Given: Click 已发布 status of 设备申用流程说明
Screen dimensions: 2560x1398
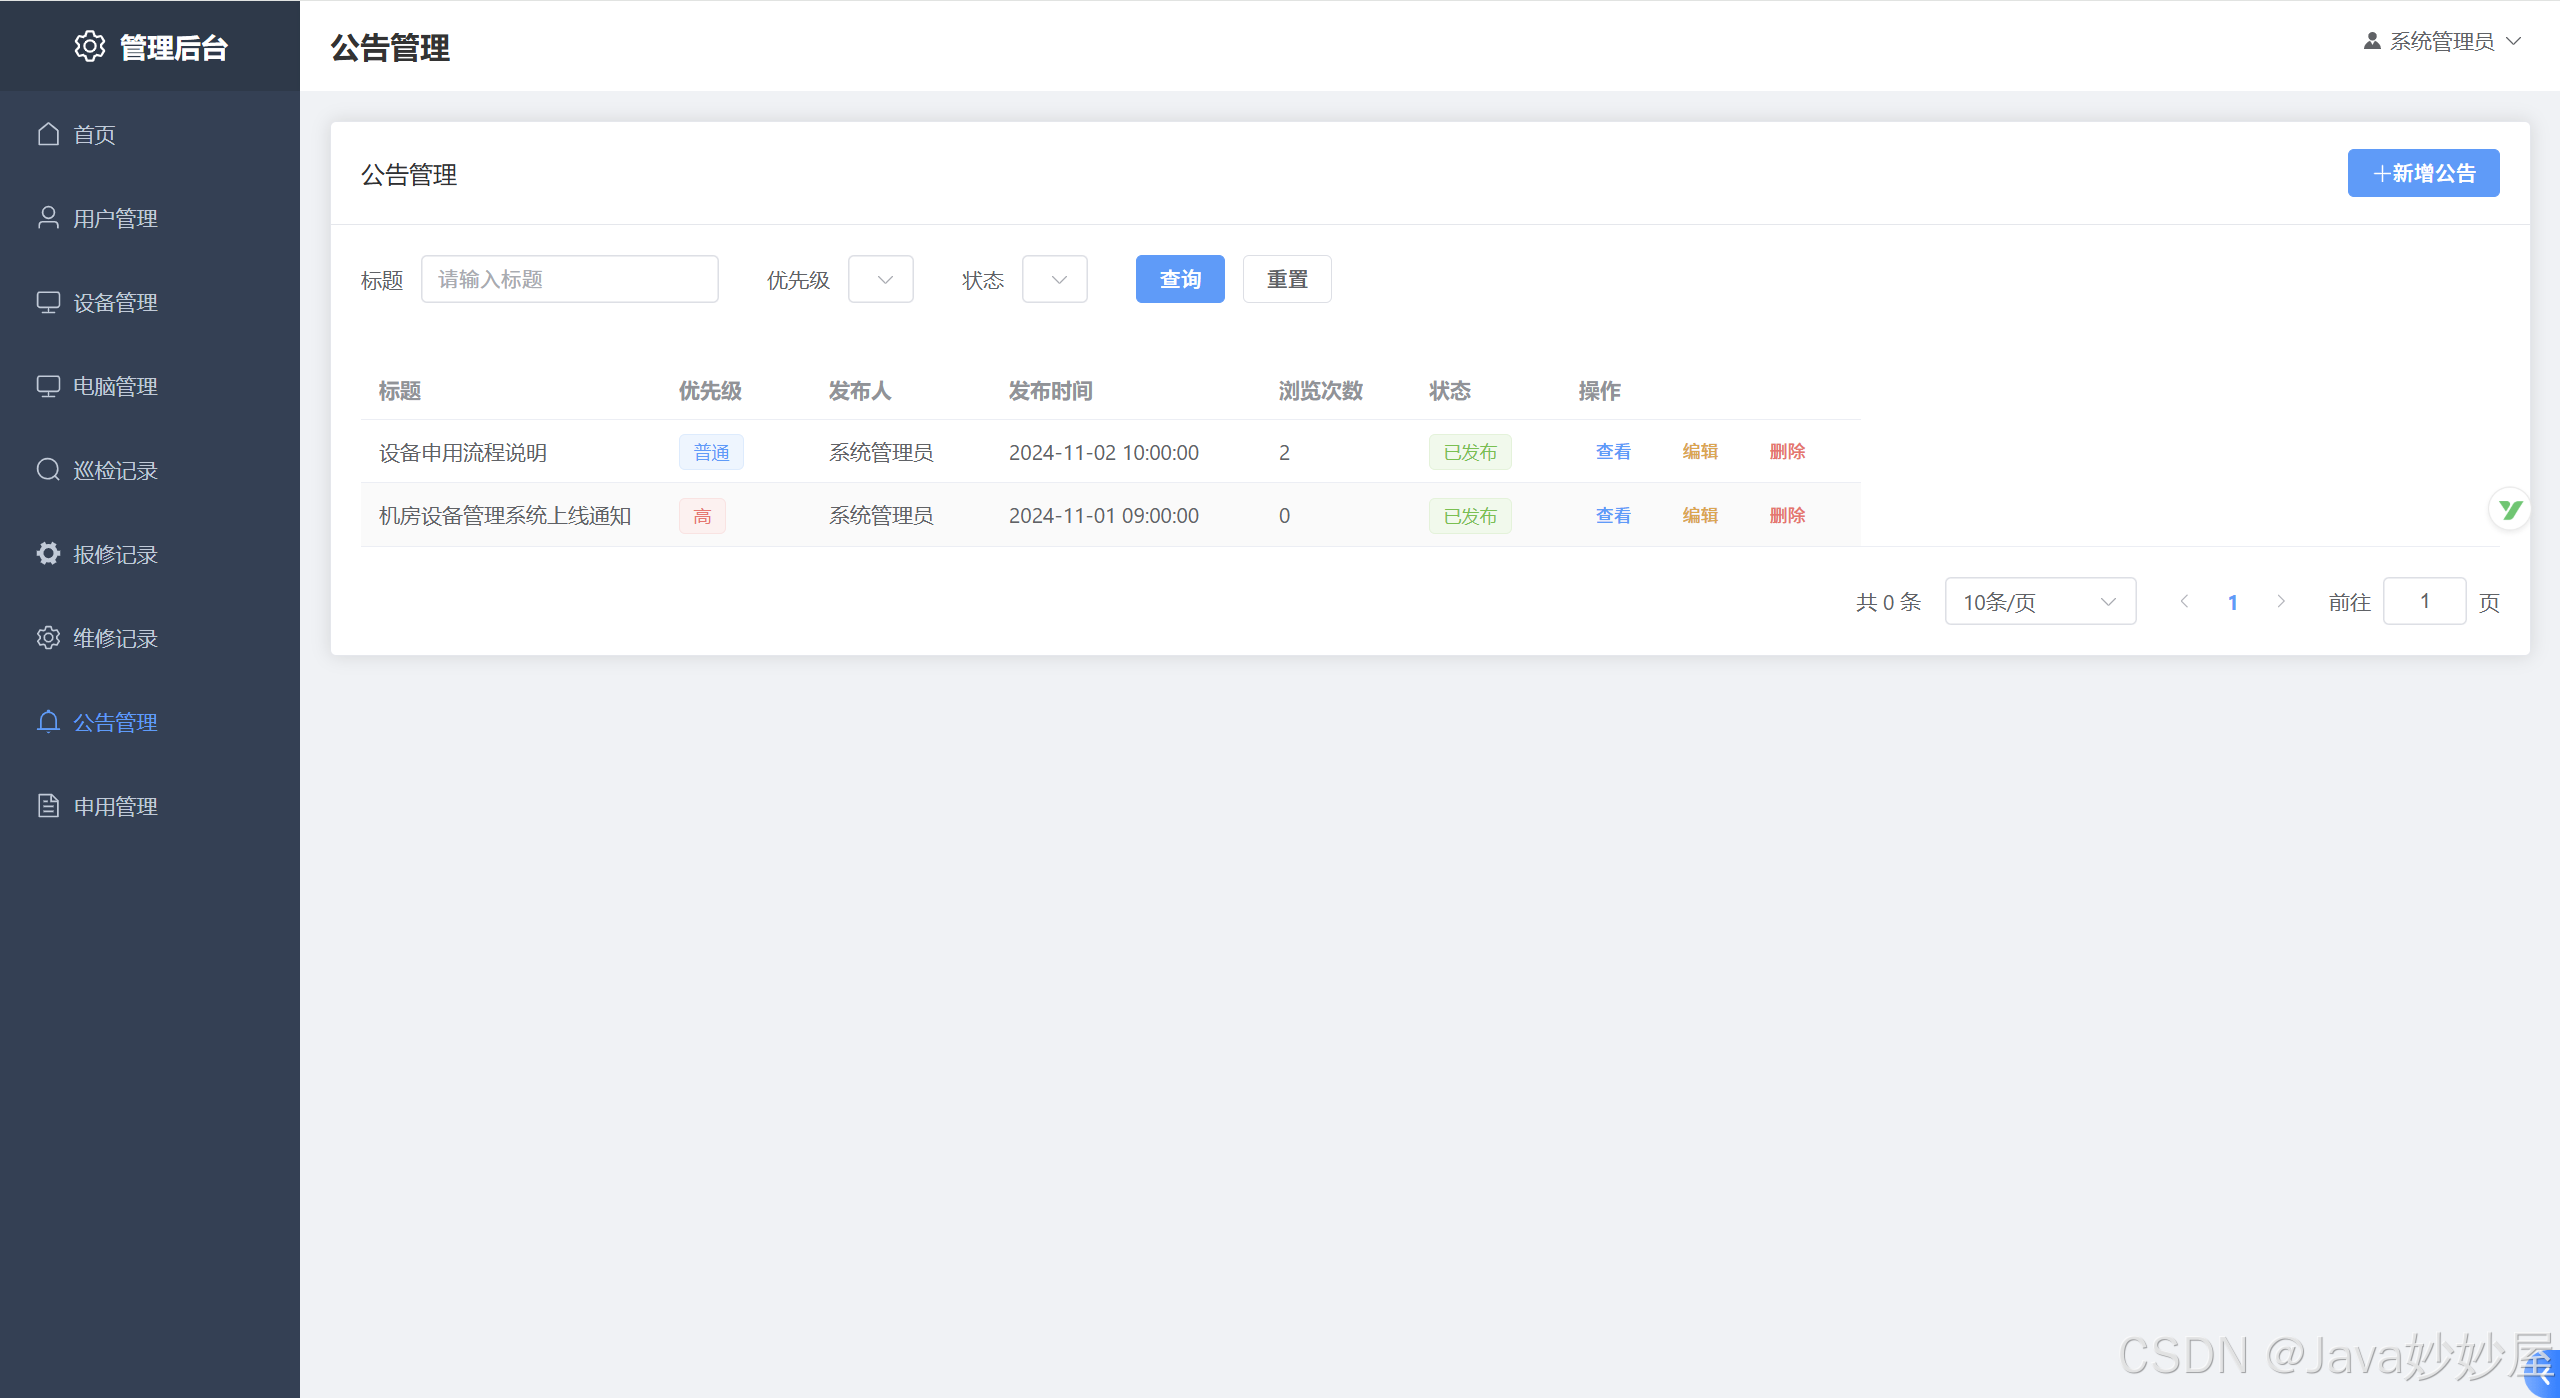Looking at the screenshot, I should [1470, 452].
